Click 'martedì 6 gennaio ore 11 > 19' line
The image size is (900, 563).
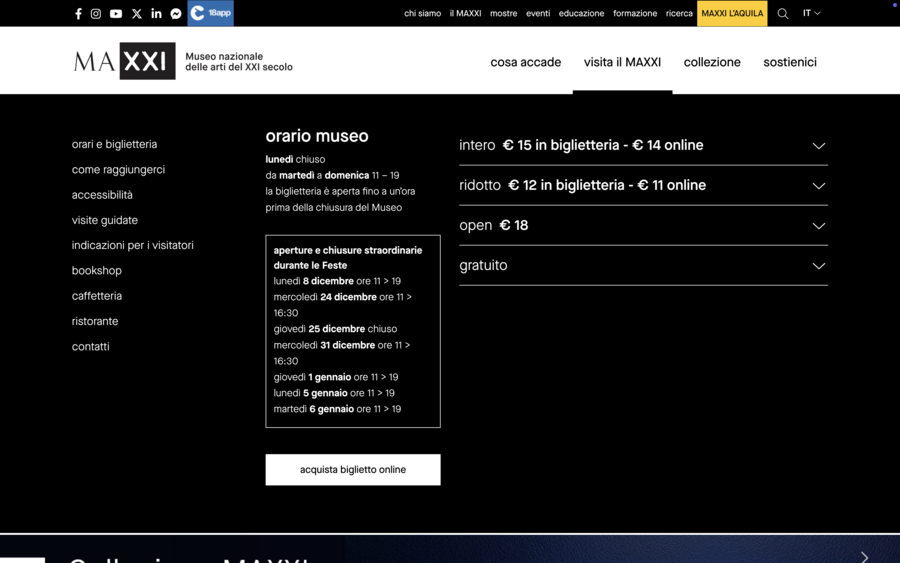pos(337,409)
